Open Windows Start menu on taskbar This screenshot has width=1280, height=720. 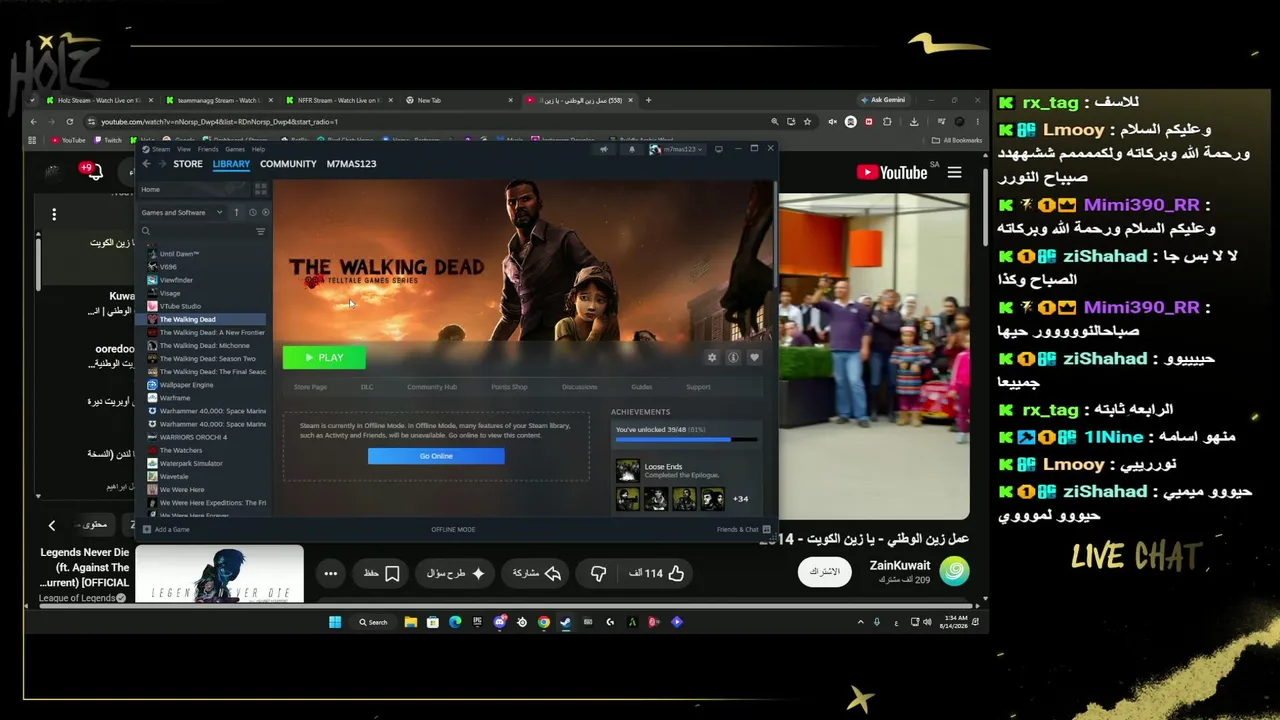335,622
